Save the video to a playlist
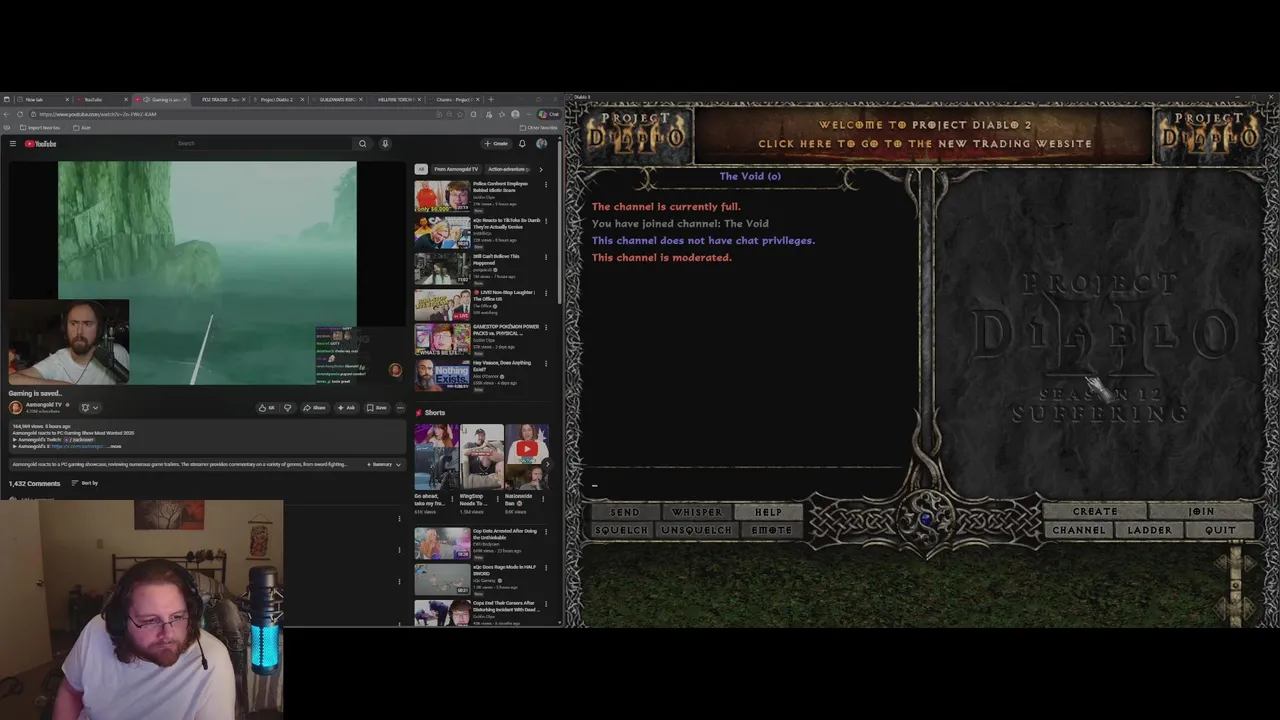 (377, 408)
